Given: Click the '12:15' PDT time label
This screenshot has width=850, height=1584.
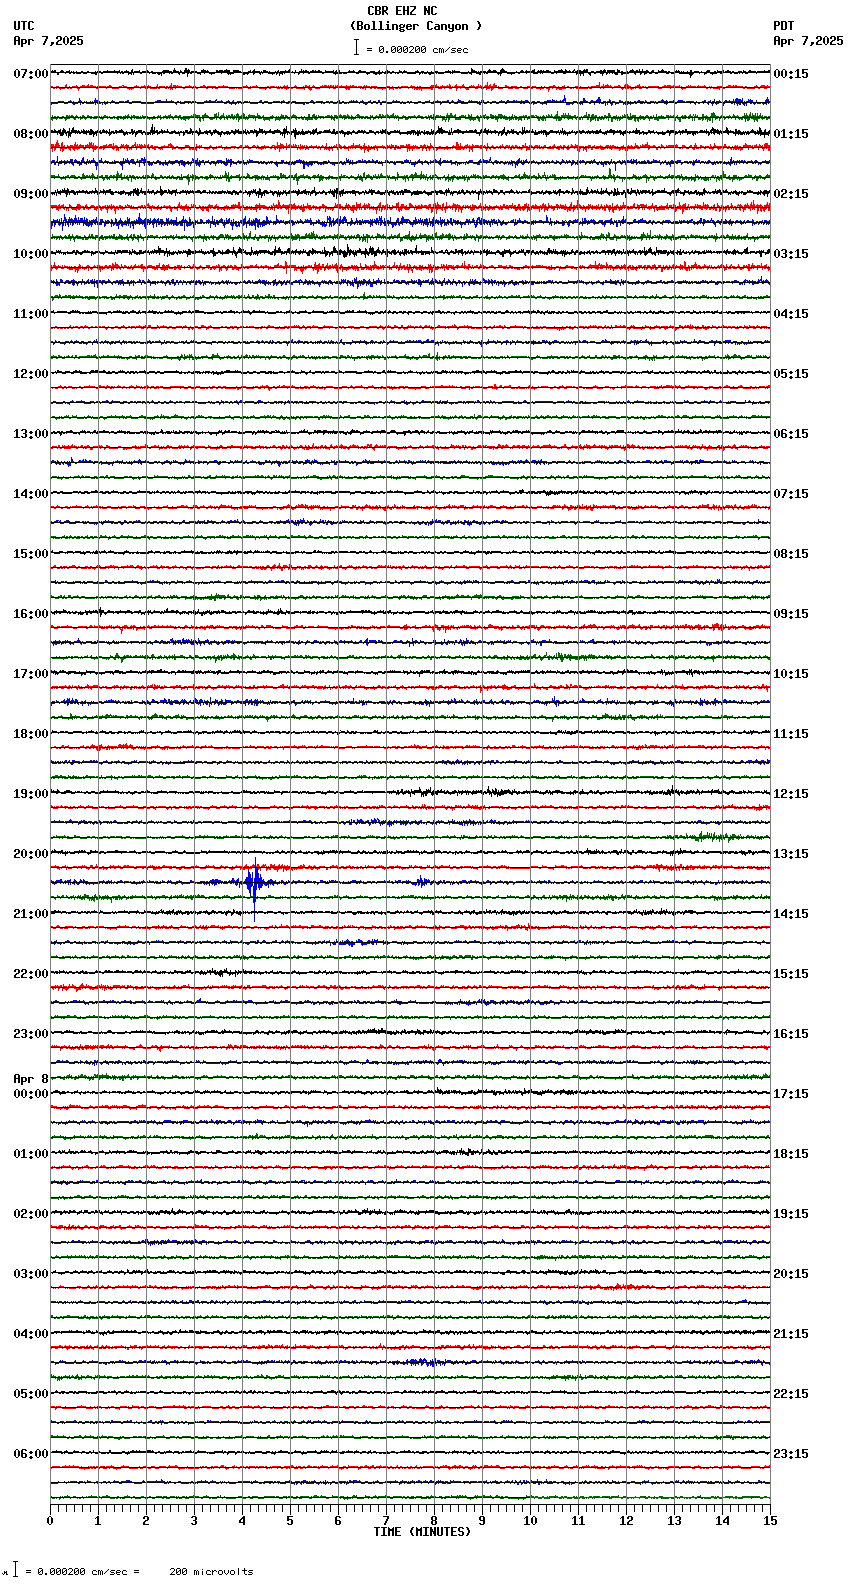Looking at the screenshot, I should pyautogui.click(x=791, y=794).
